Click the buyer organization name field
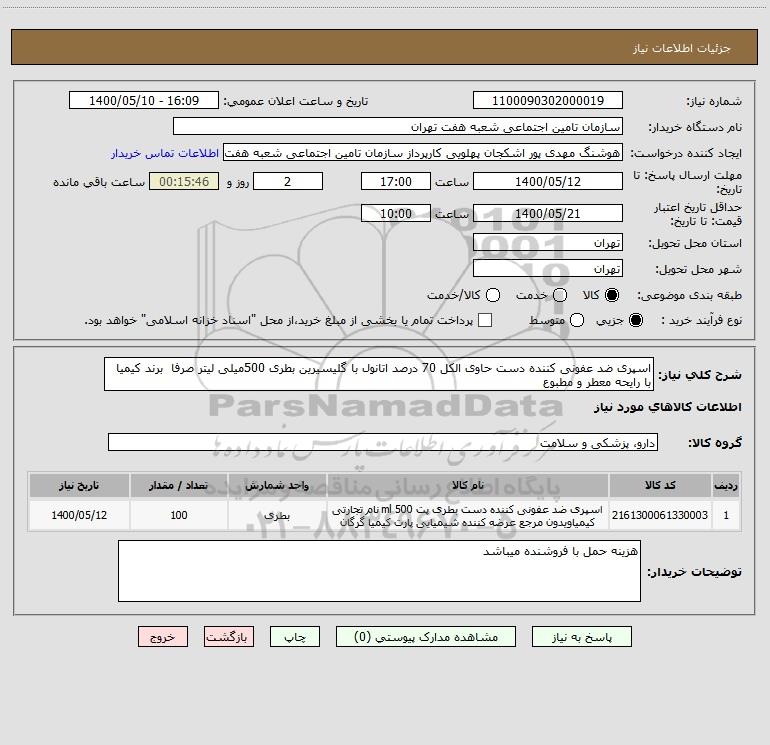The width and height of the screenshot is (770, 745). (398, 127)
